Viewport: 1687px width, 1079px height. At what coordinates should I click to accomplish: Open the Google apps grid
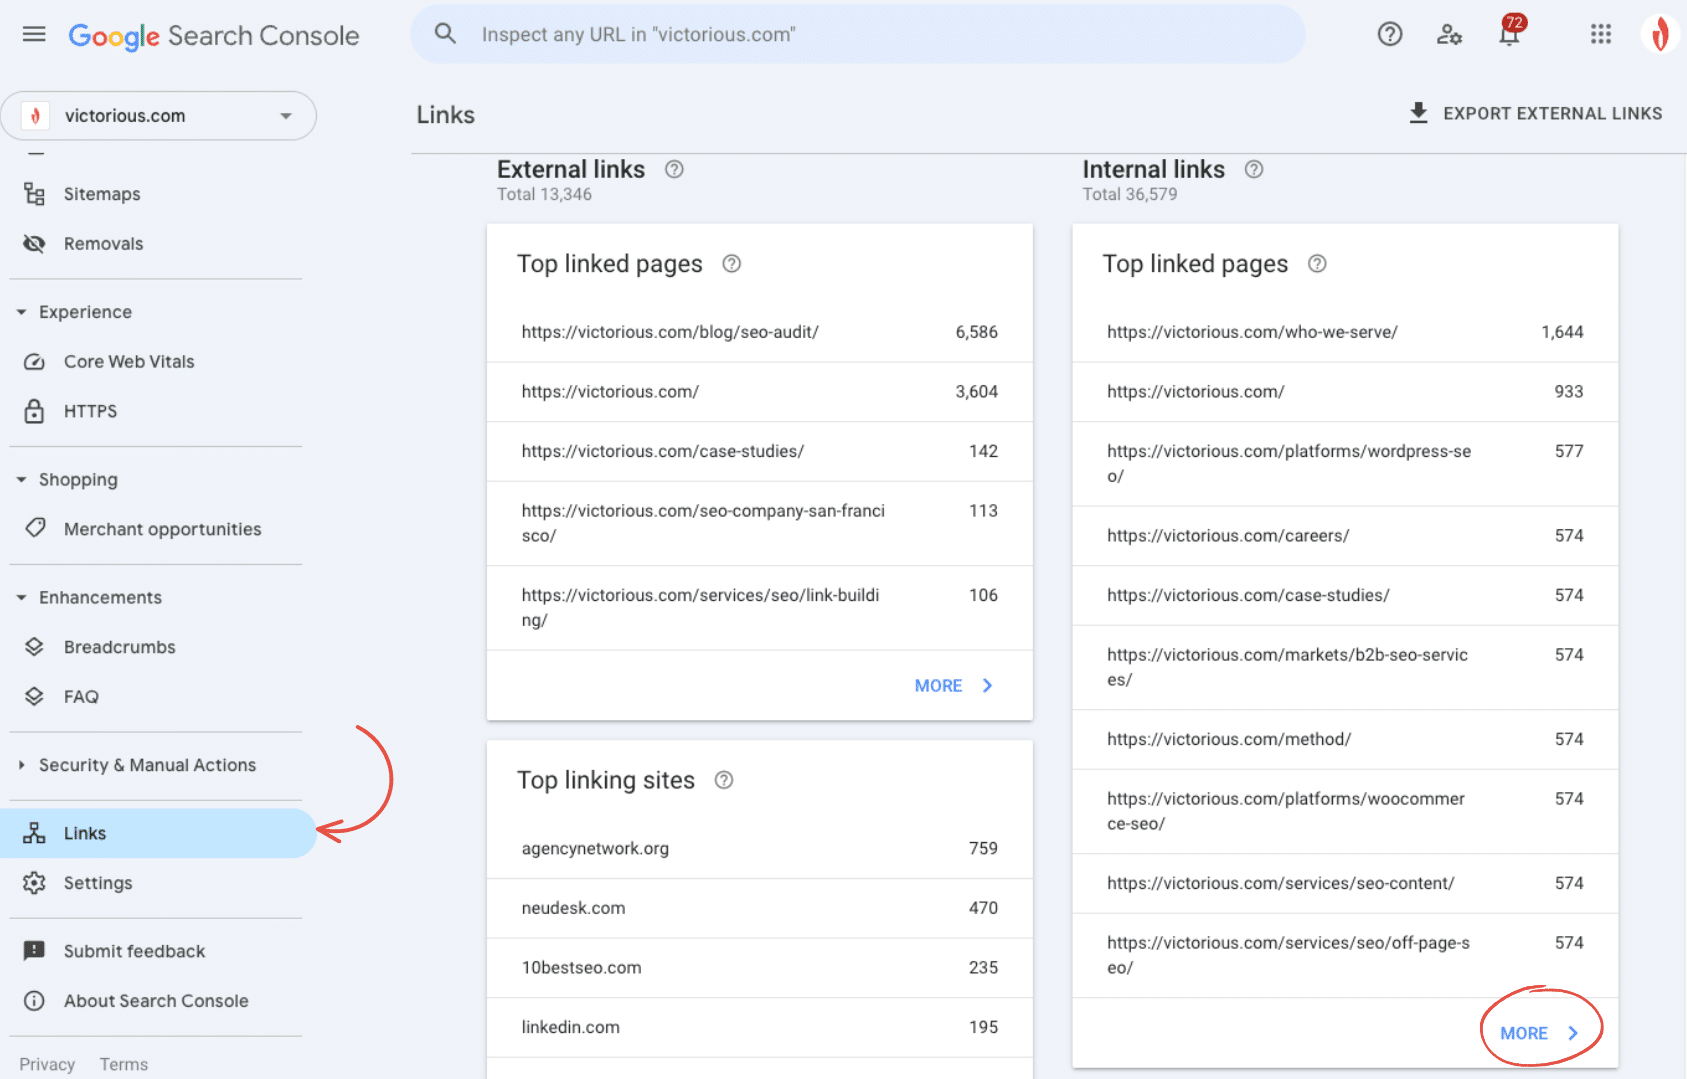1601,34
